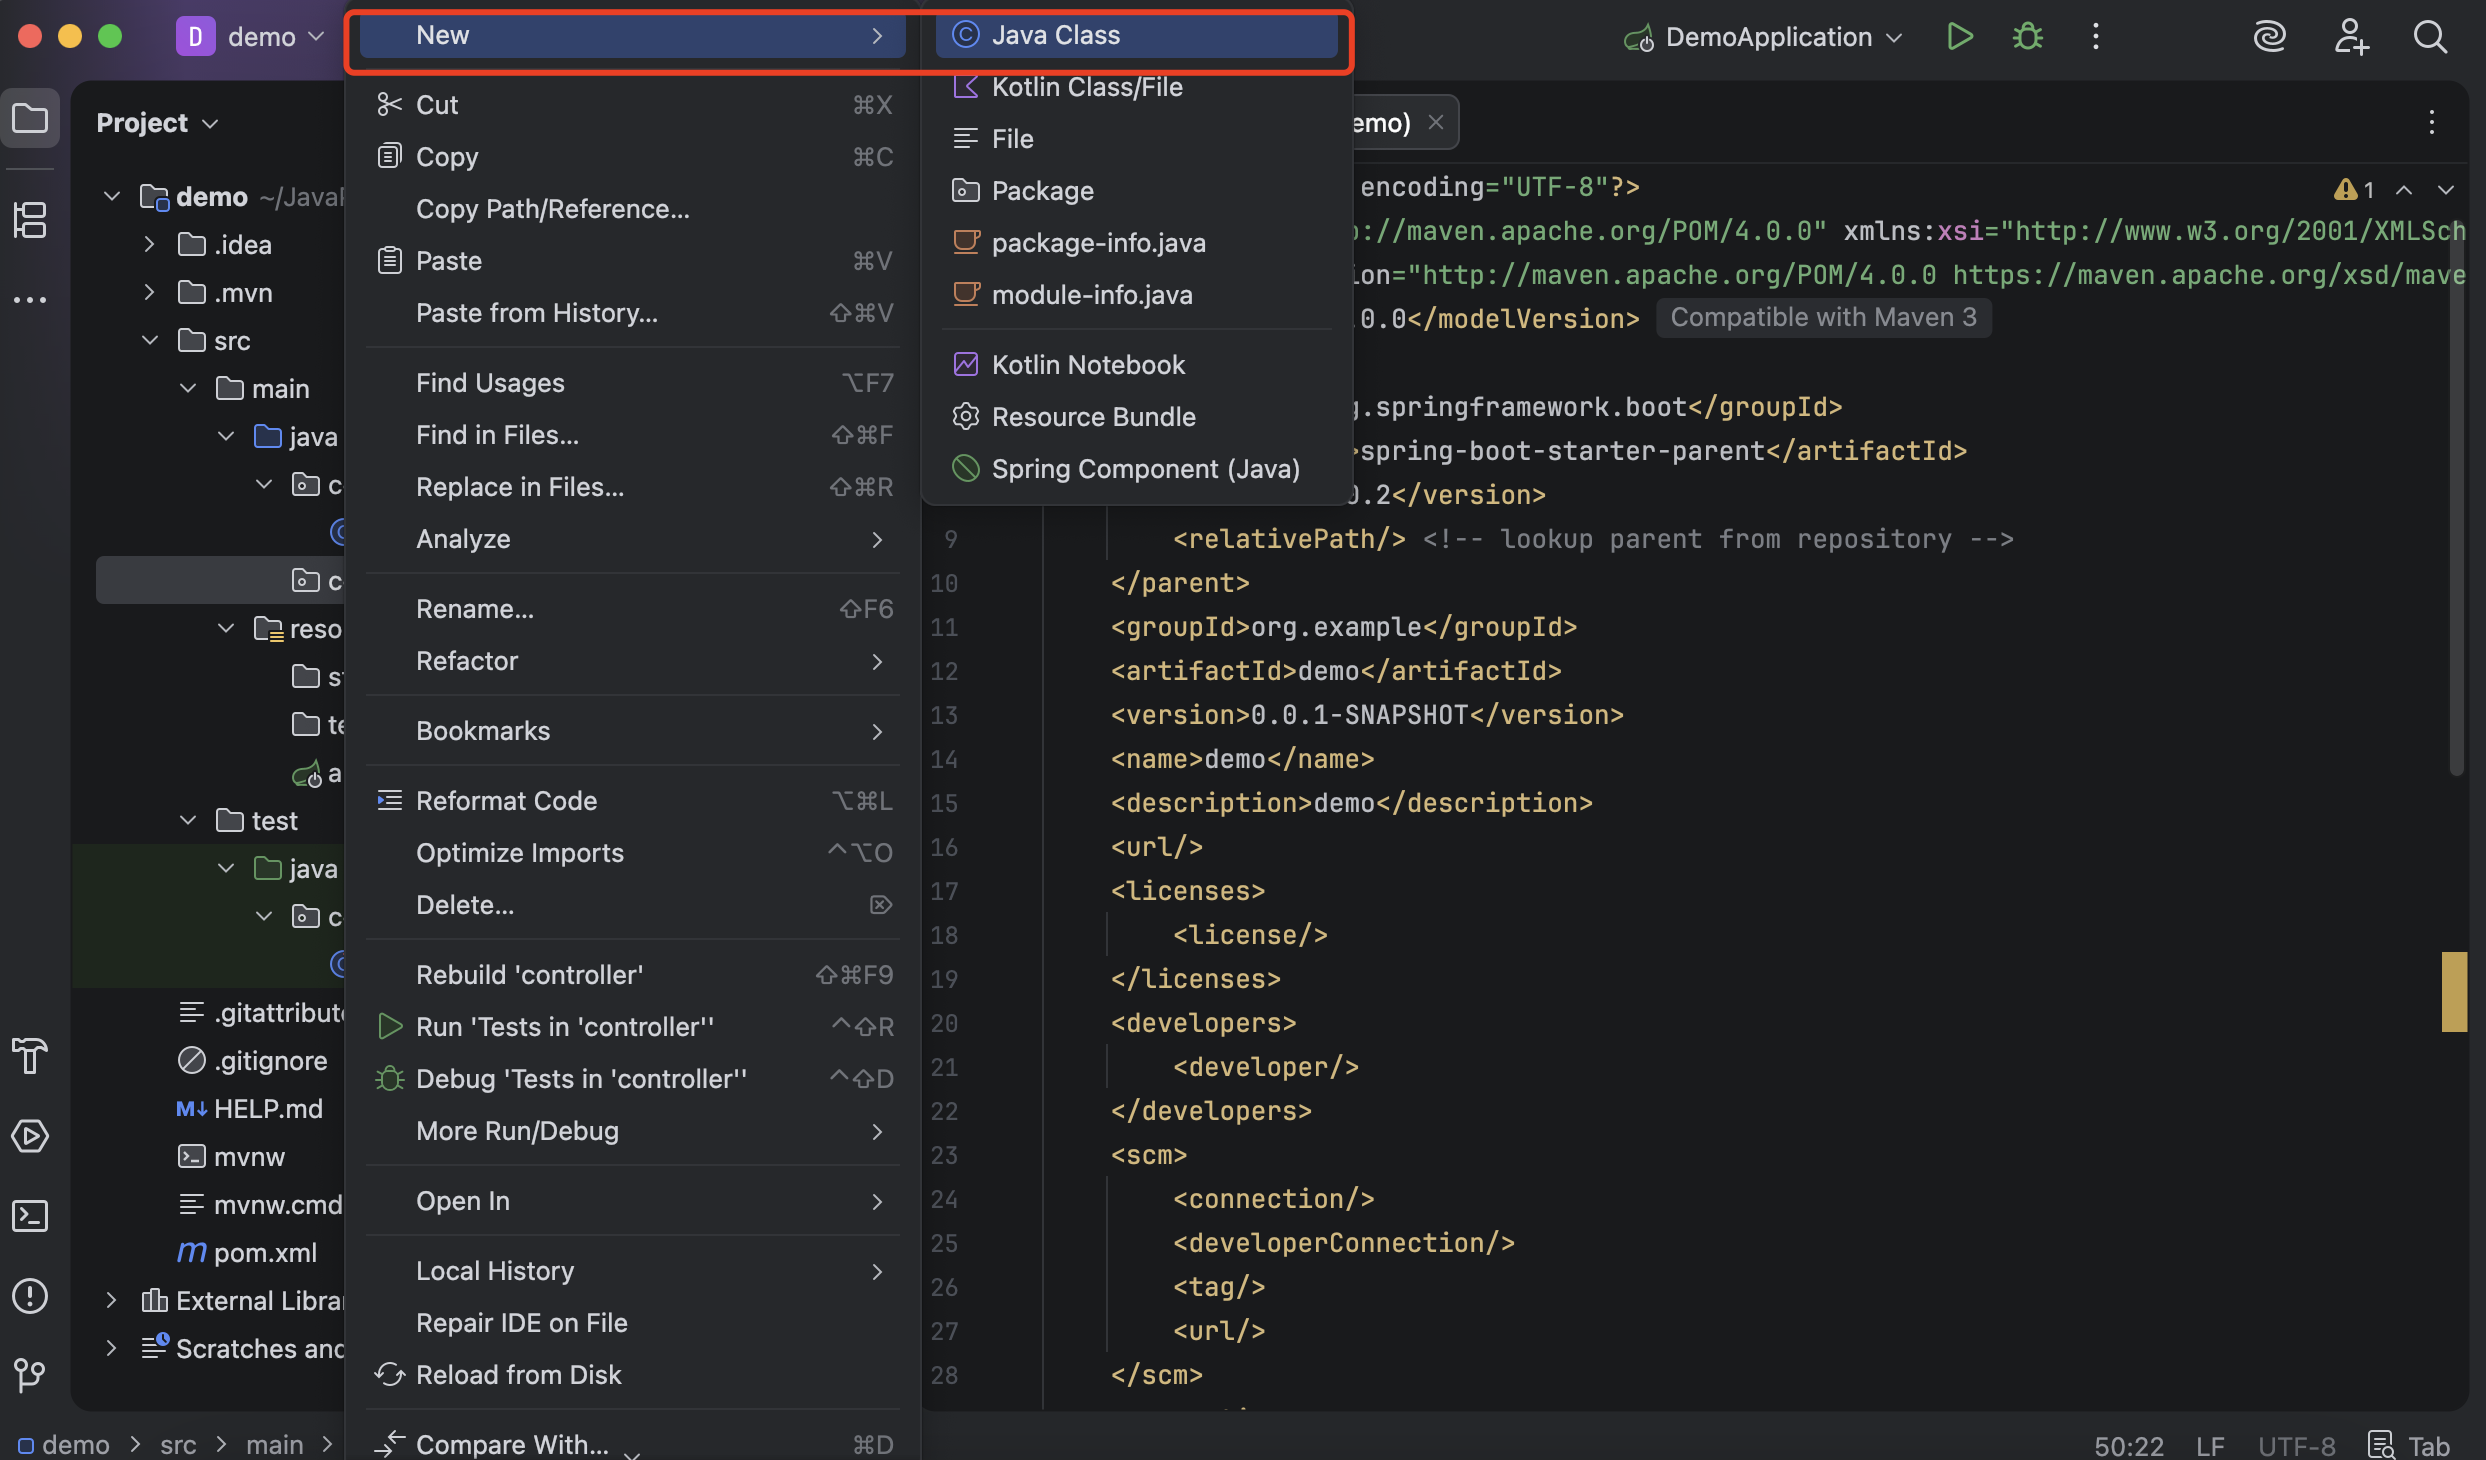Viewport: 2486px width, 1460px height.
Task: Click the Build hammer tool icon
Action: tap(30, 1056)
